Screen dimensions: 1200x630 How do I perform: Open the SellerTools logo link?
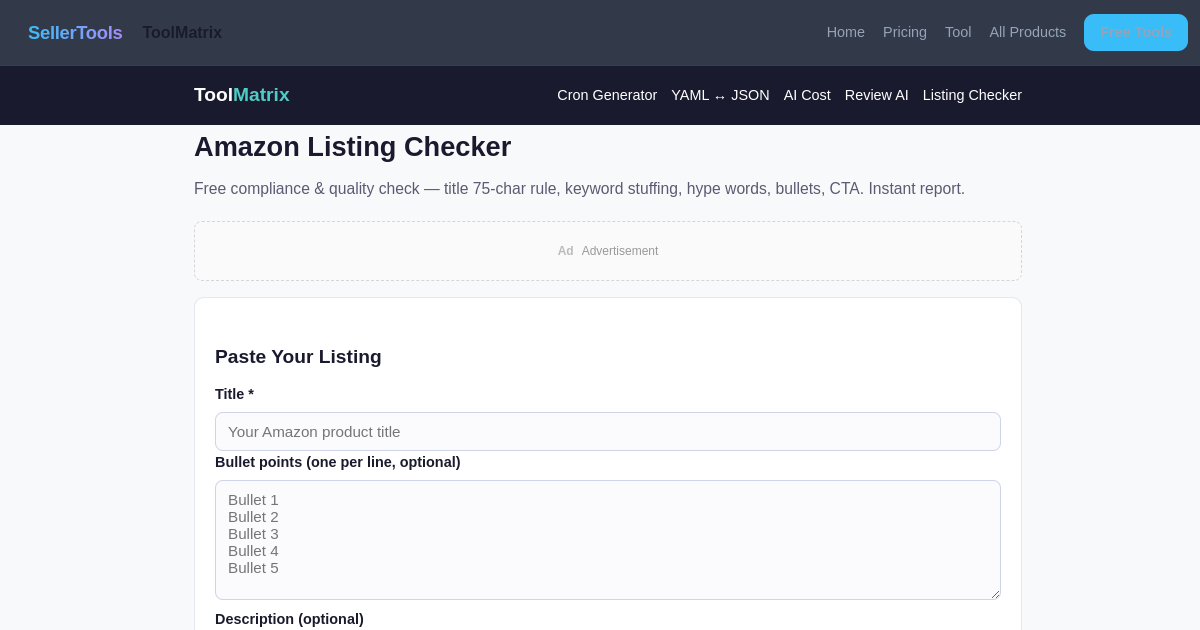pyautogui.click(x=75, y=33)
